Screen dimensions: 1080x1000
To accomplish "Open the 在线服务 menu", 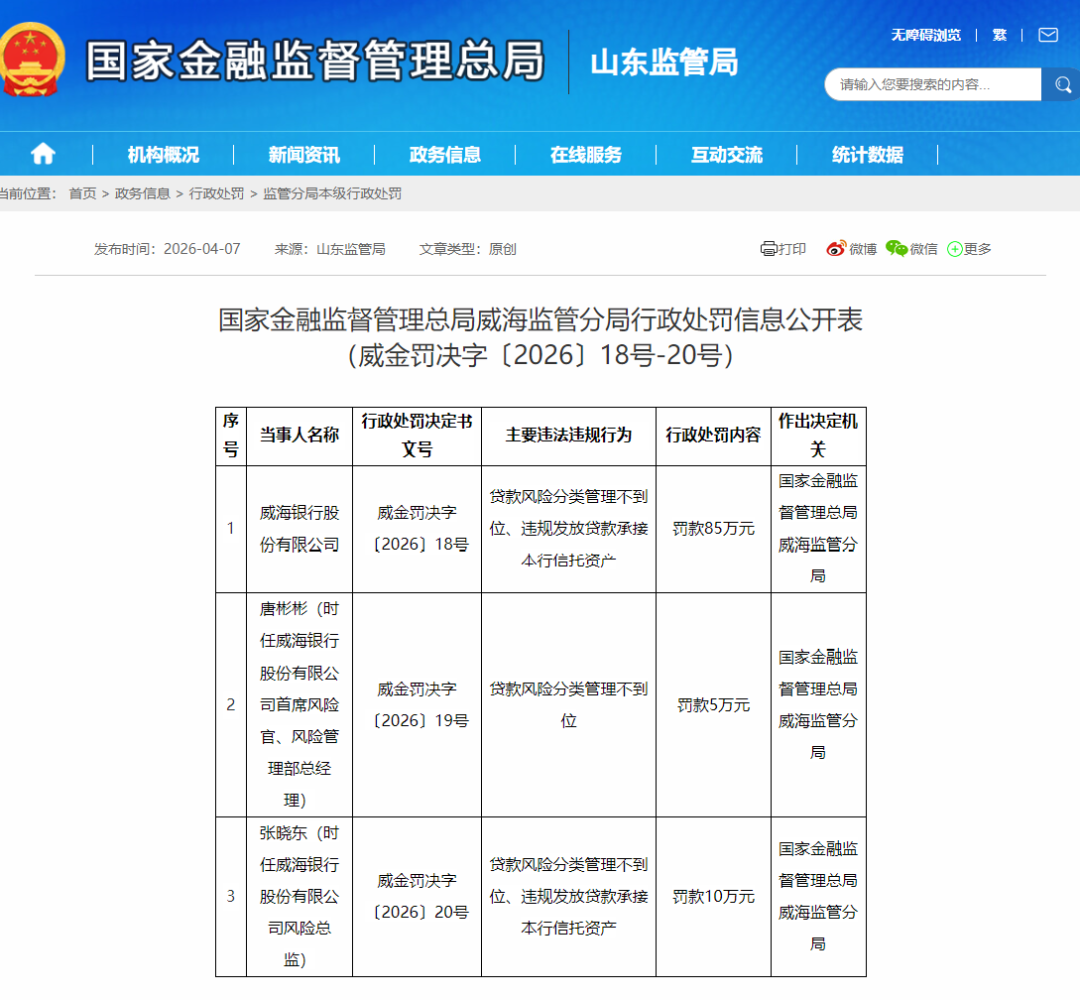I will (x=585, y=154).
